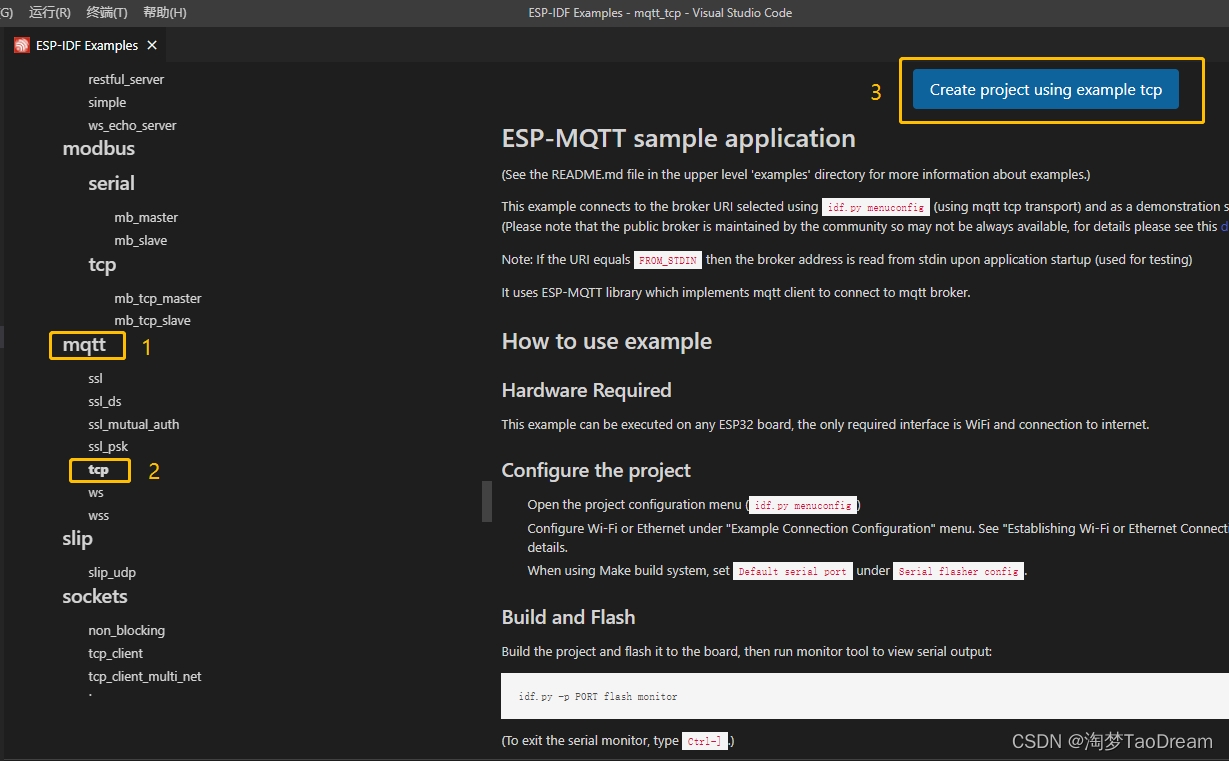Jump to the serial subcategory heading

pos(111,183)
